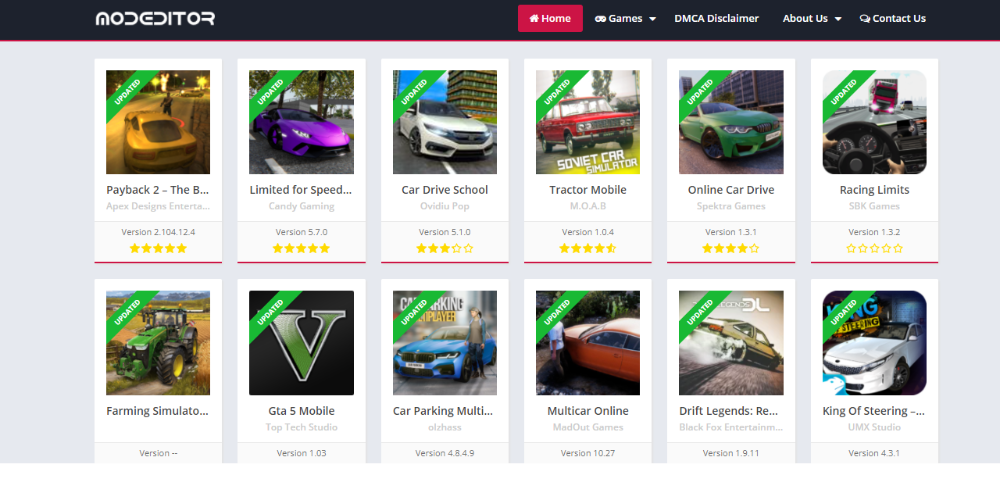Select the Limited for Speed purple car thumbnail
1000x486 pixels.
click(x=301, y=122)
